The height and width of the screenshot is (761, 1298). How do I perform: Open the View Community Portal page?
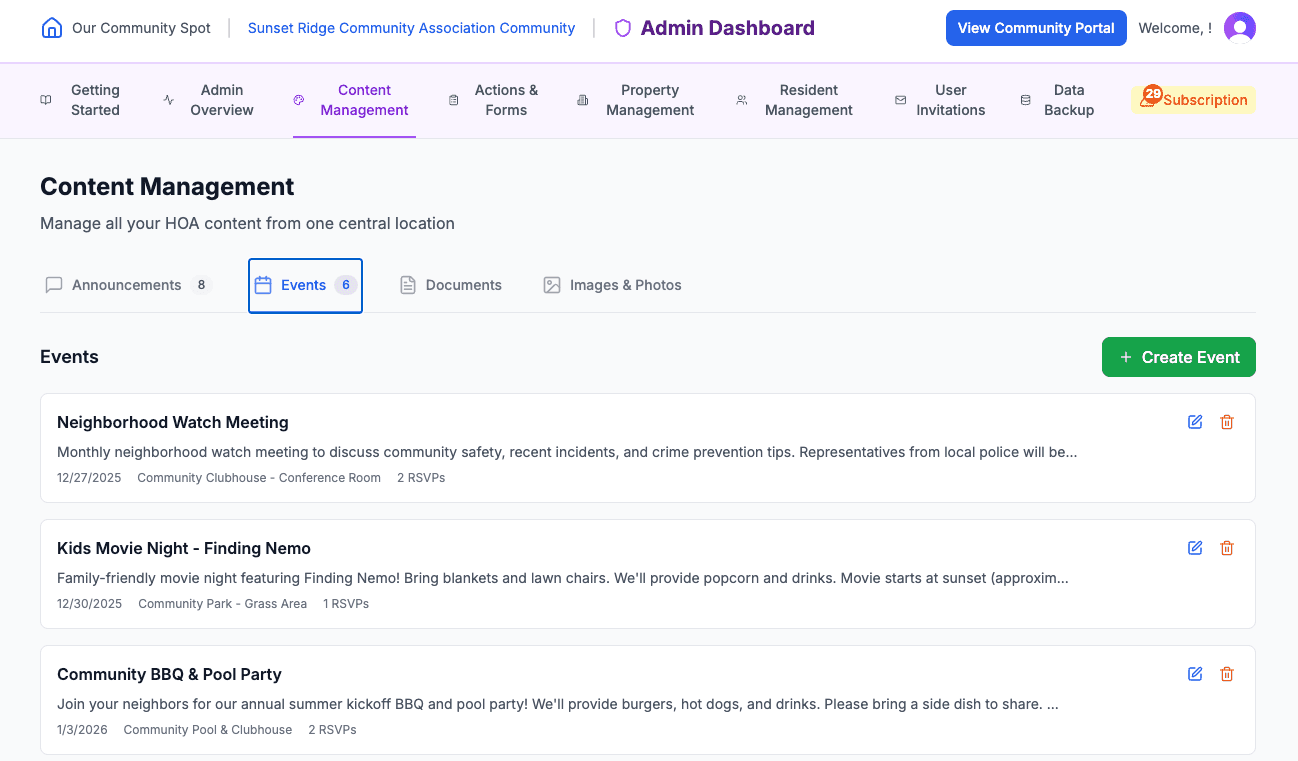click(x=1036, y=28)
